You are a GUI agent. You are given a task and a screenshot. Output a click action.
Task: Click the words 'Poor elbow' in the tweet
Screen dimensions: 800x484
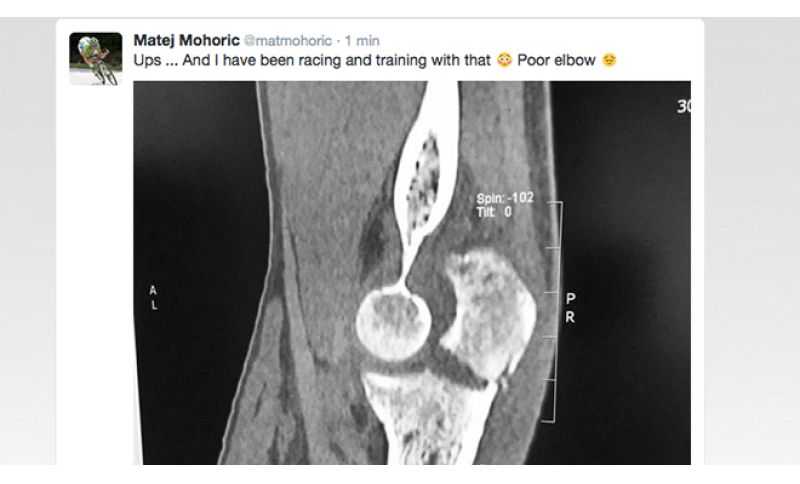tap(556, 61)
